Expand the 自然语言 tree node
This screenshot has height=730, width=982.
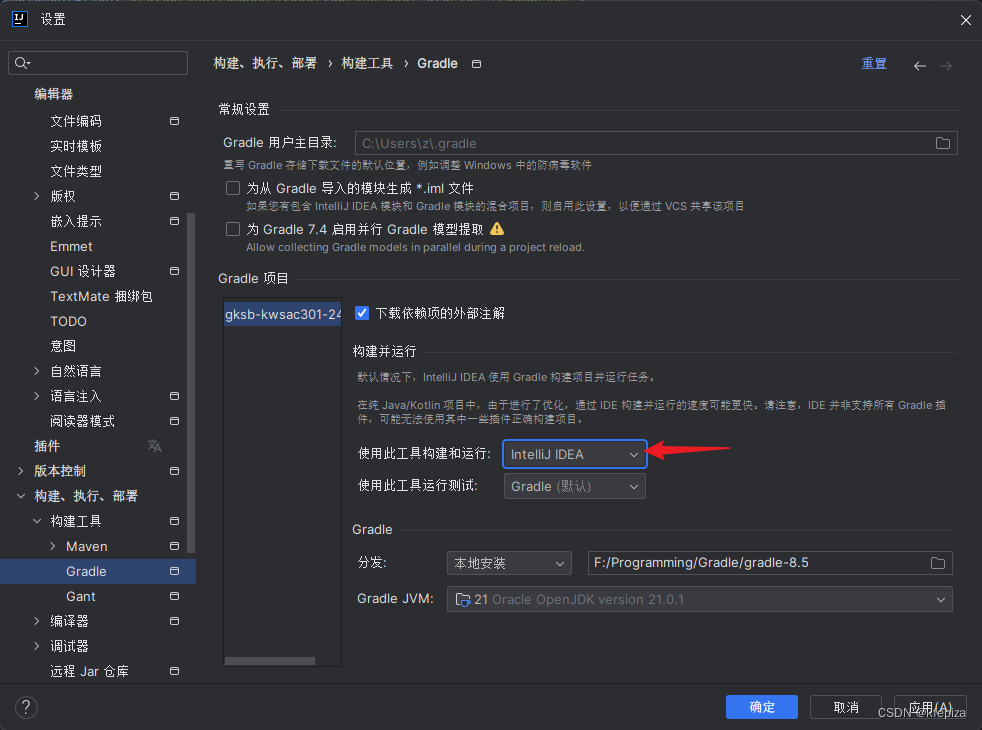click(x=36, y=371)
